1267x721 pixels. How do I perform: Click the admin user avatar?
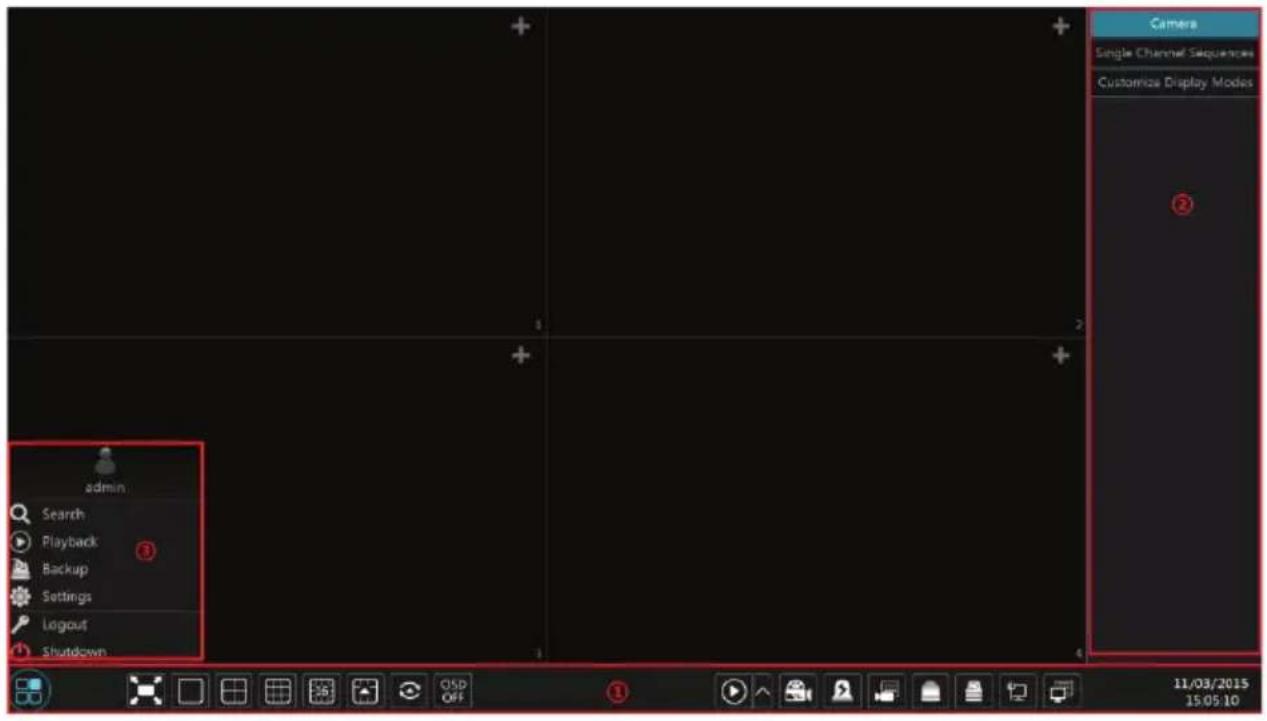[105, 461]
